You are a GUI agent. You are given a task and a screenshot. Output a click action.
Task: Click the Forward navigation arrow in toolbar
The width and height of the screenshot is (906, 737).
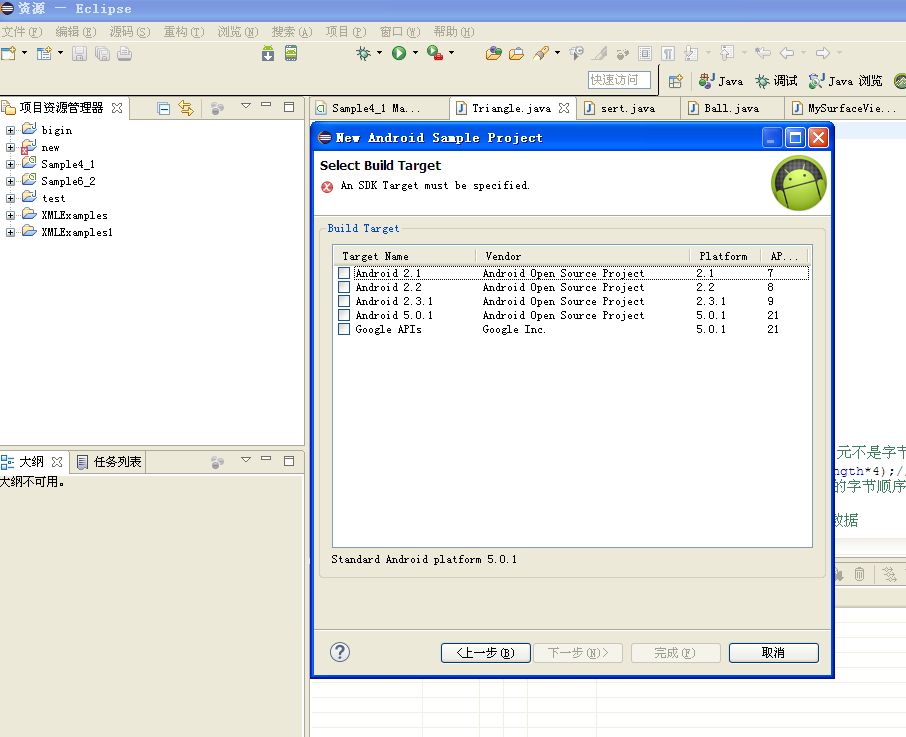(x=823, y=53)
